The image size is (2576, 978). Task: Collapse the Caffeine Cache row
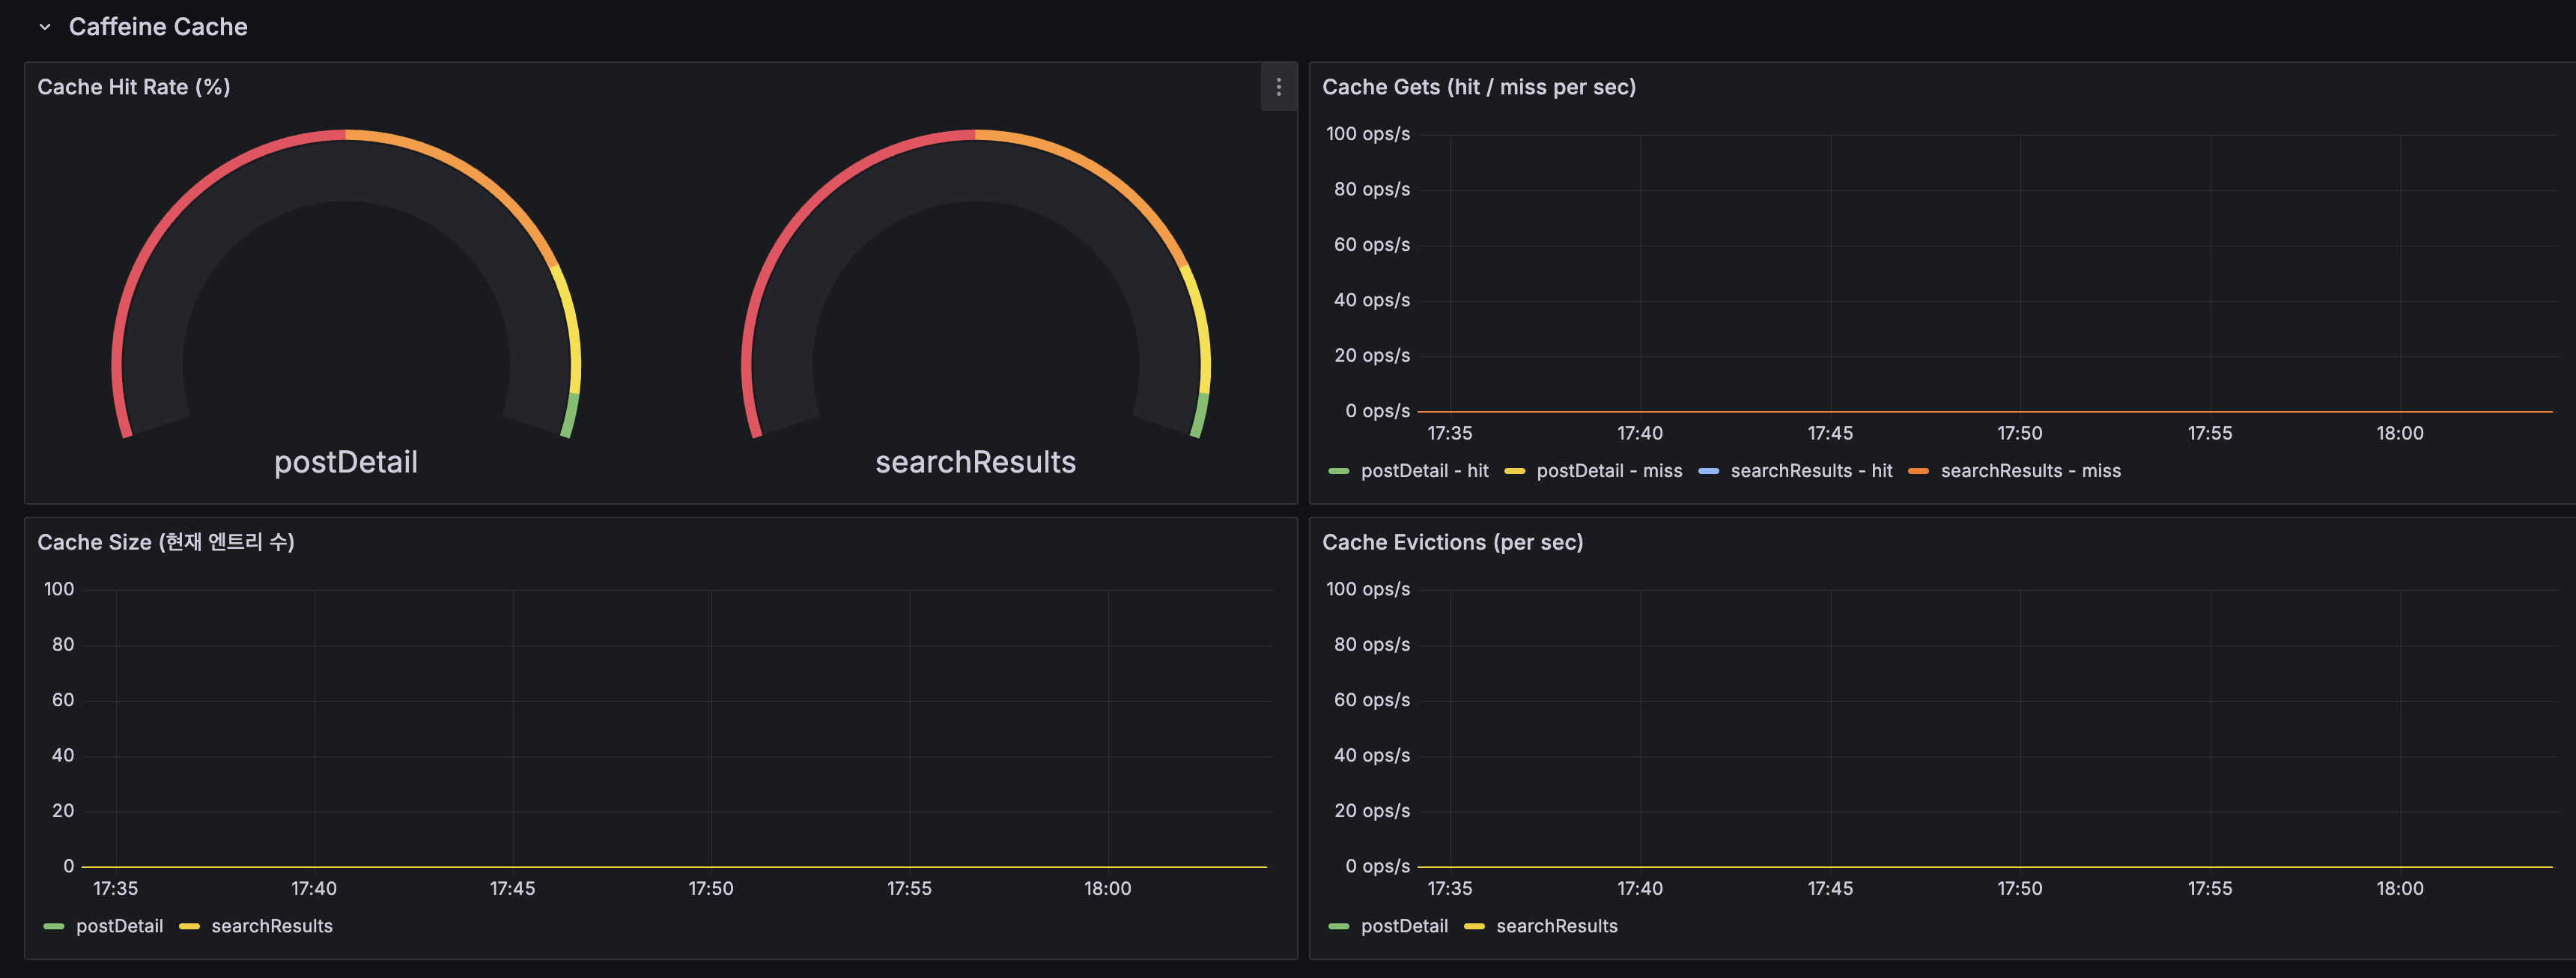(x=43, y=27)
